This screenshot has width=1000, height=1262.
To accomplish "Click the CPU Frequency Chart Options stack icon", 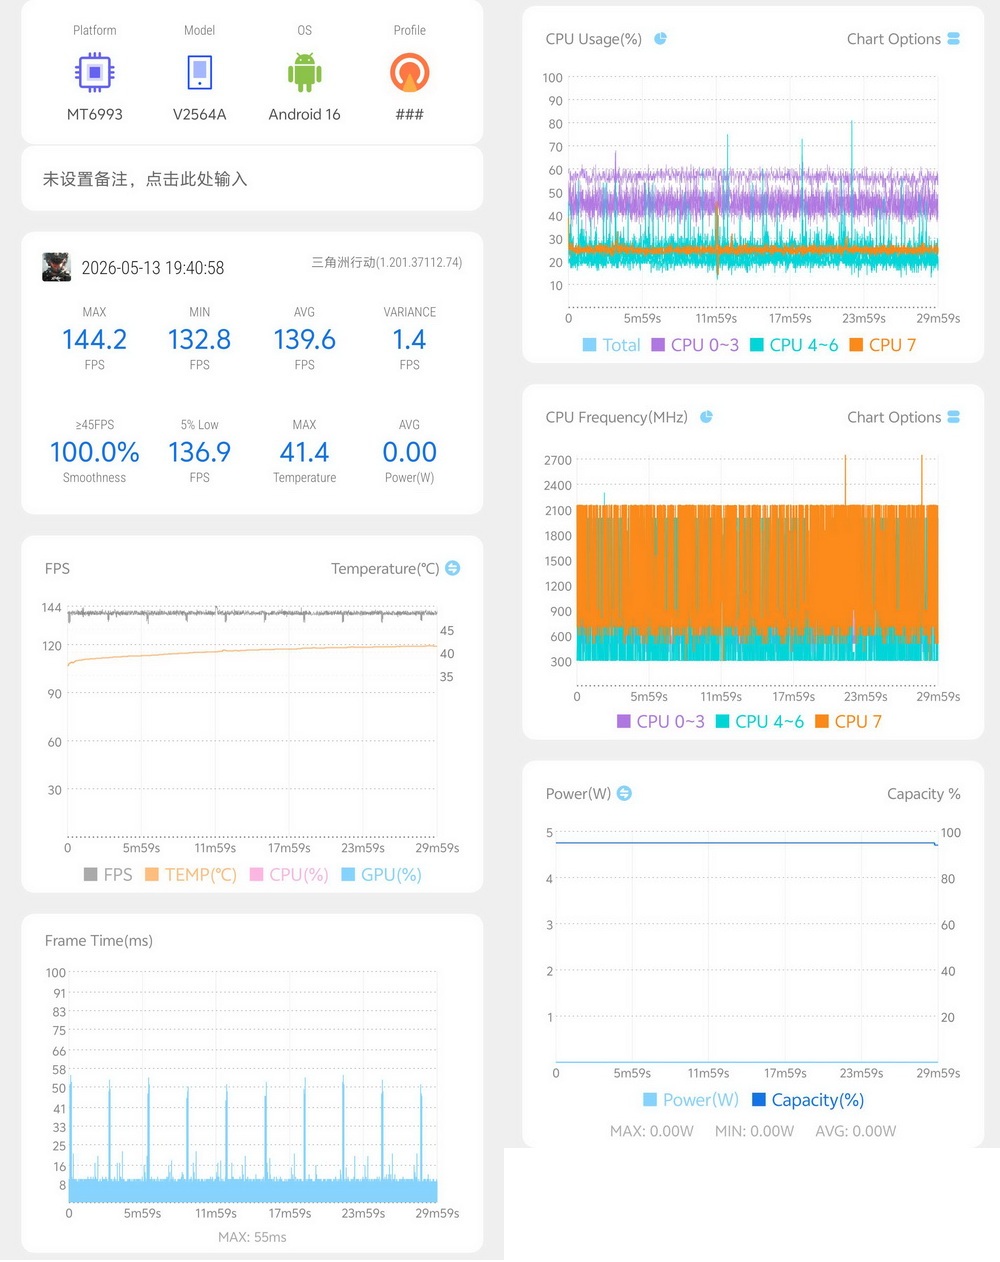I will pos(953,417).
